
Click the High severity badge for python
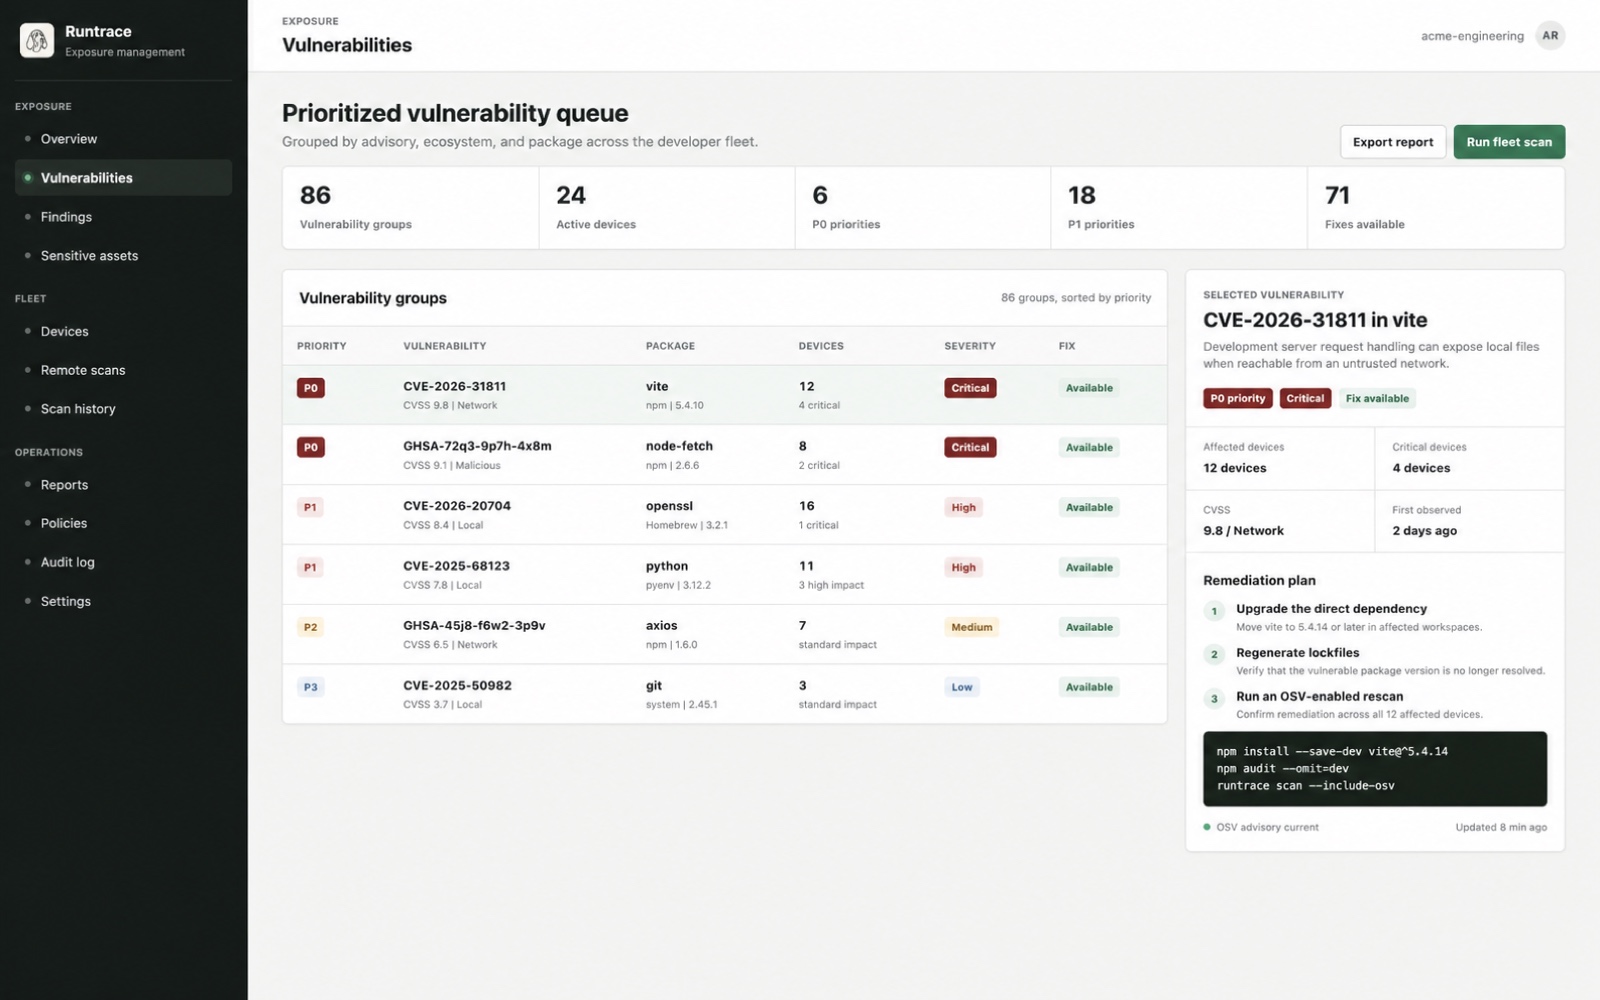pyautogui.click(x=964, y=567)
